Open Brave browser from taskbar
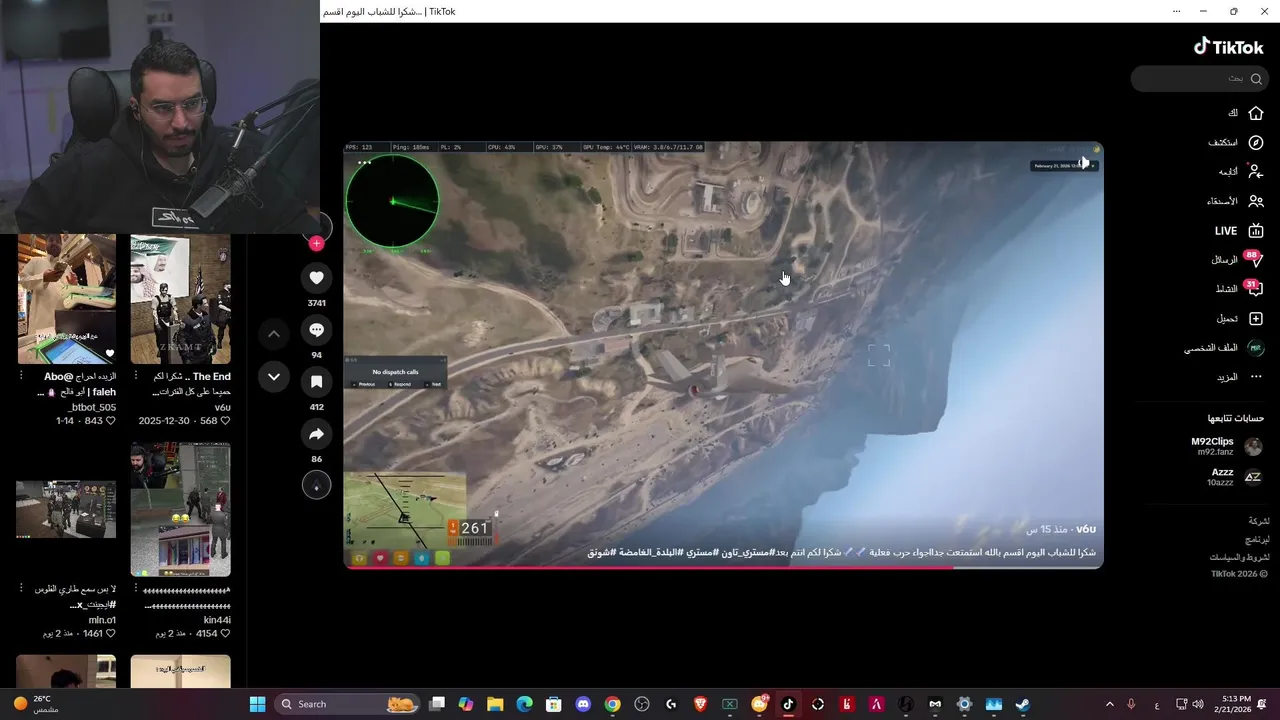 point(701,704)
